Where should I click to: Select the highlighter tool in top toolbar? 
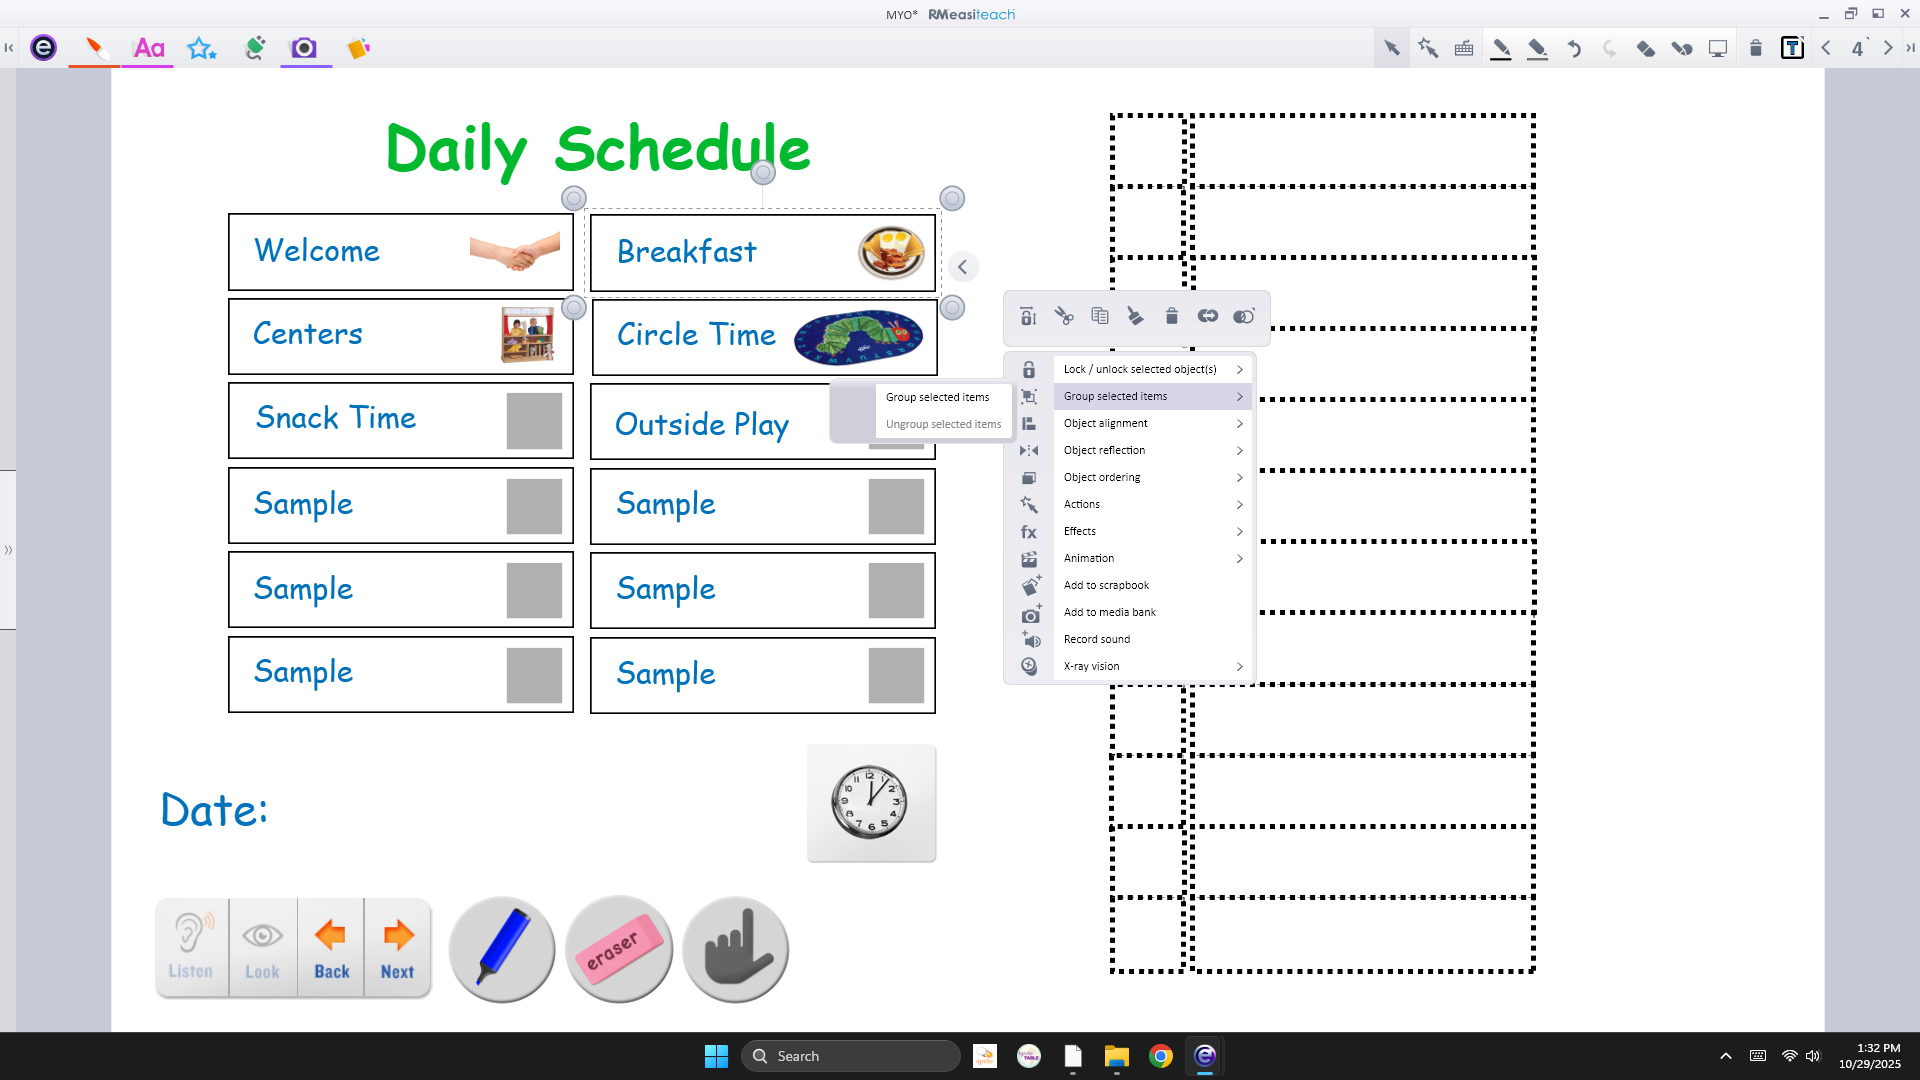(1538, 48)
